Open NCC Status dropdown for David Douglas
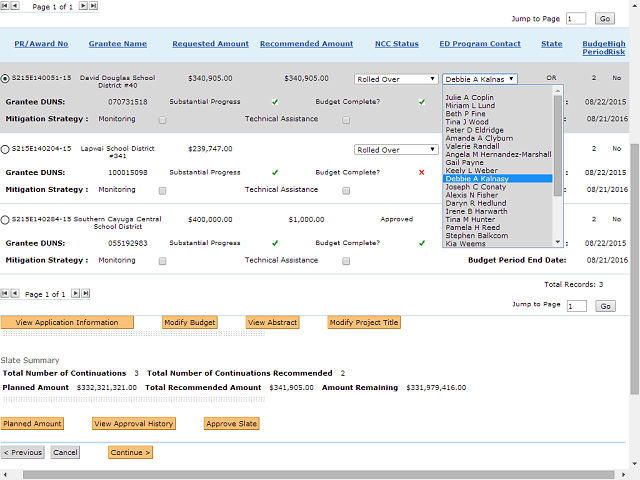This screenshot has width=640, height=480. pos(396,78)
